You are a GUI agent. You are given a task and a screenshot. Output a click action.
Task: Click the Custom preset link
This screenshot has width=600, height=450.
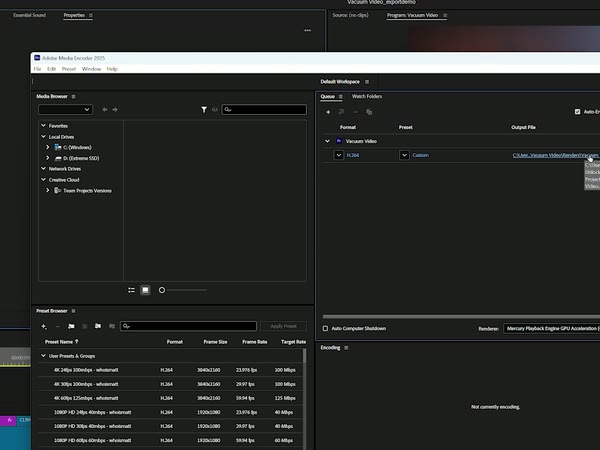[421, 155]
